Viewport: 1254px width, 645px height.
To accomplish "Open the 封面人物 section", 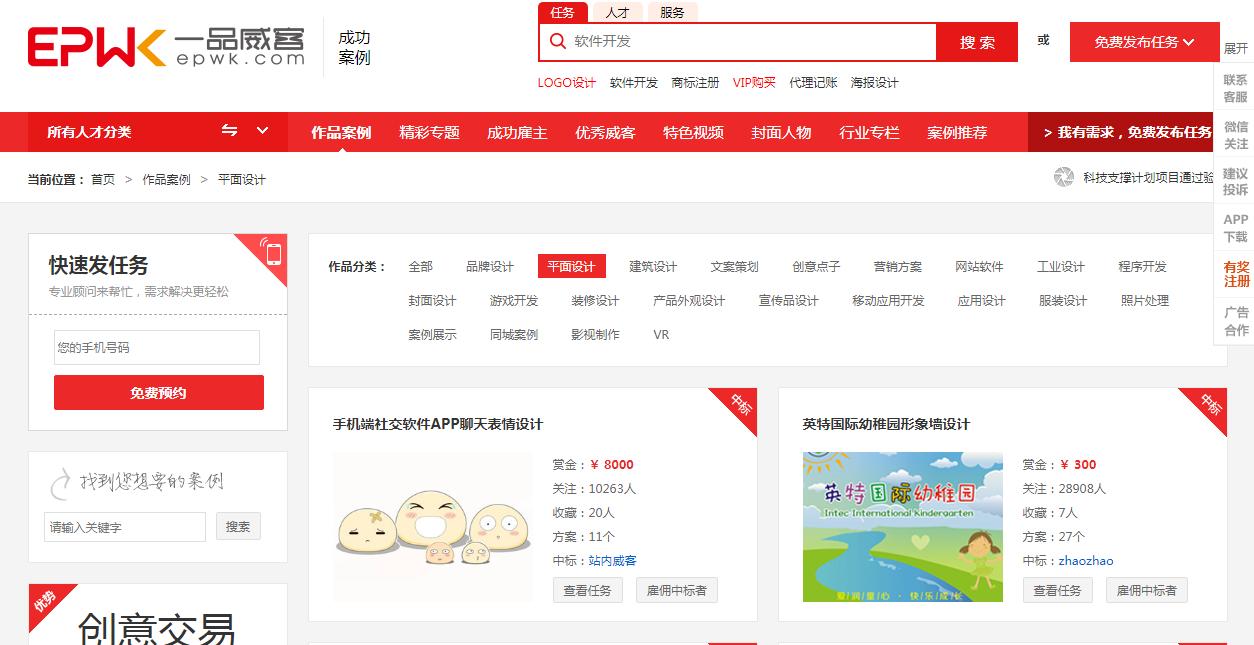I will point(780,132).
